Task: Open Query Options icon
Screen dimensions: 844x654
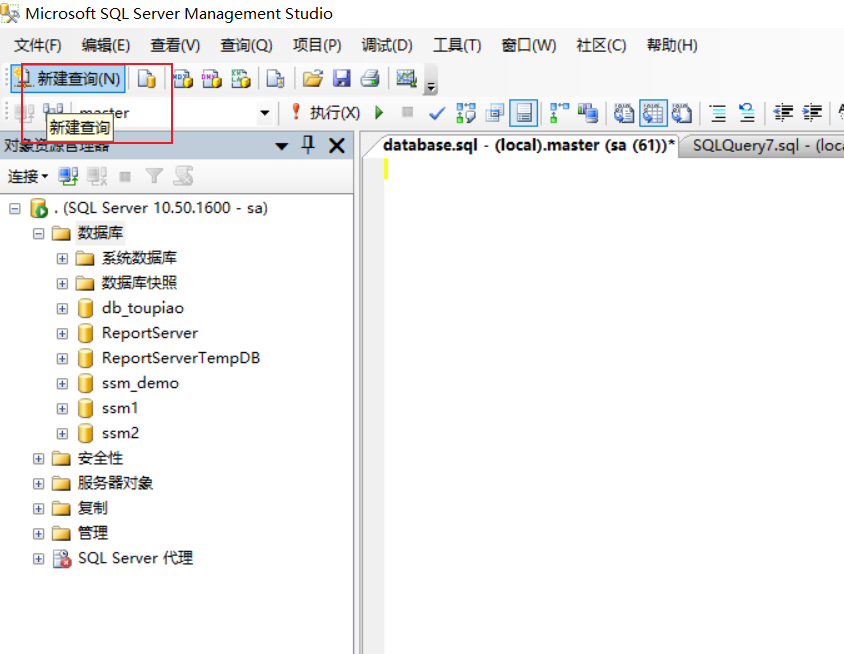Action: pyautogui.click(x=495, y=113)
